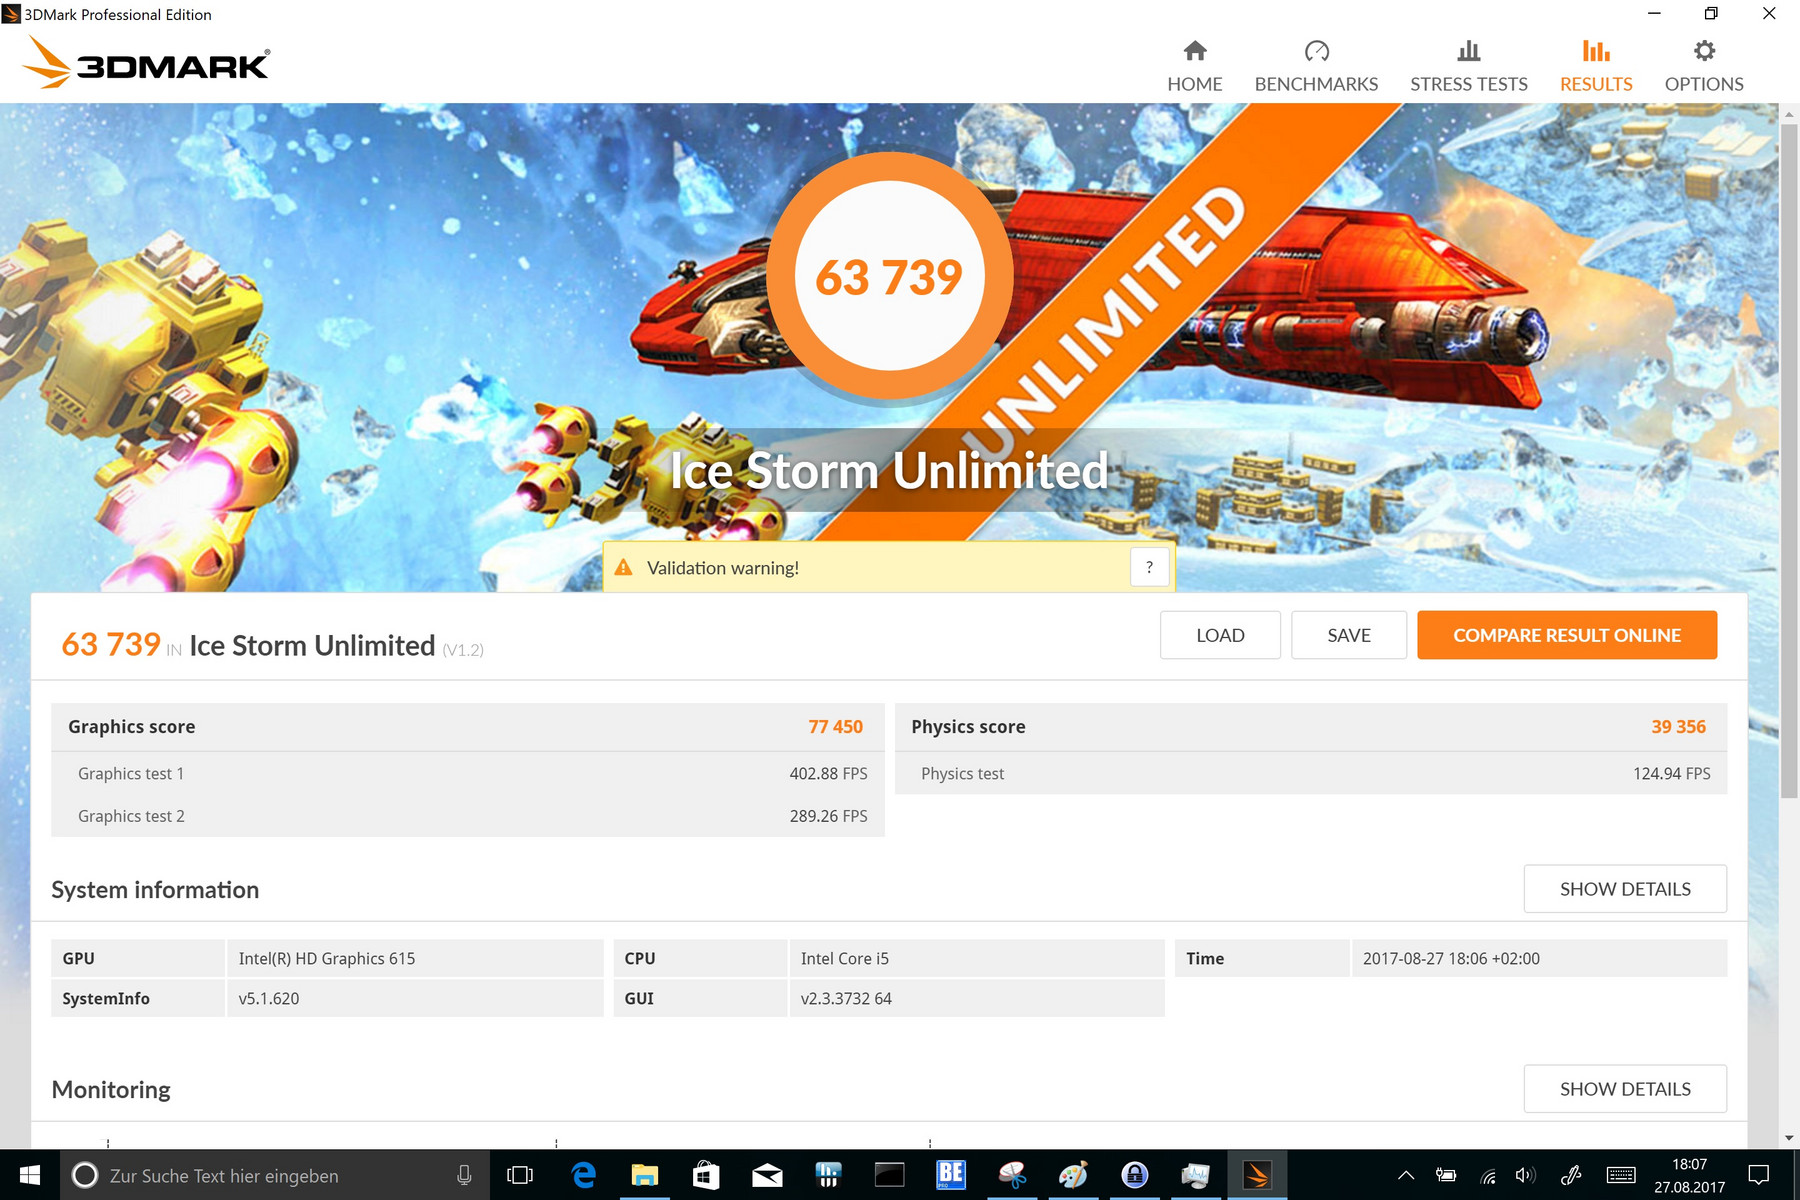Image resolution: width=1800 pixels, height=1200 pixels.
Task: Open the touch keyboard tray icon
Action: pos(1621,1175)
